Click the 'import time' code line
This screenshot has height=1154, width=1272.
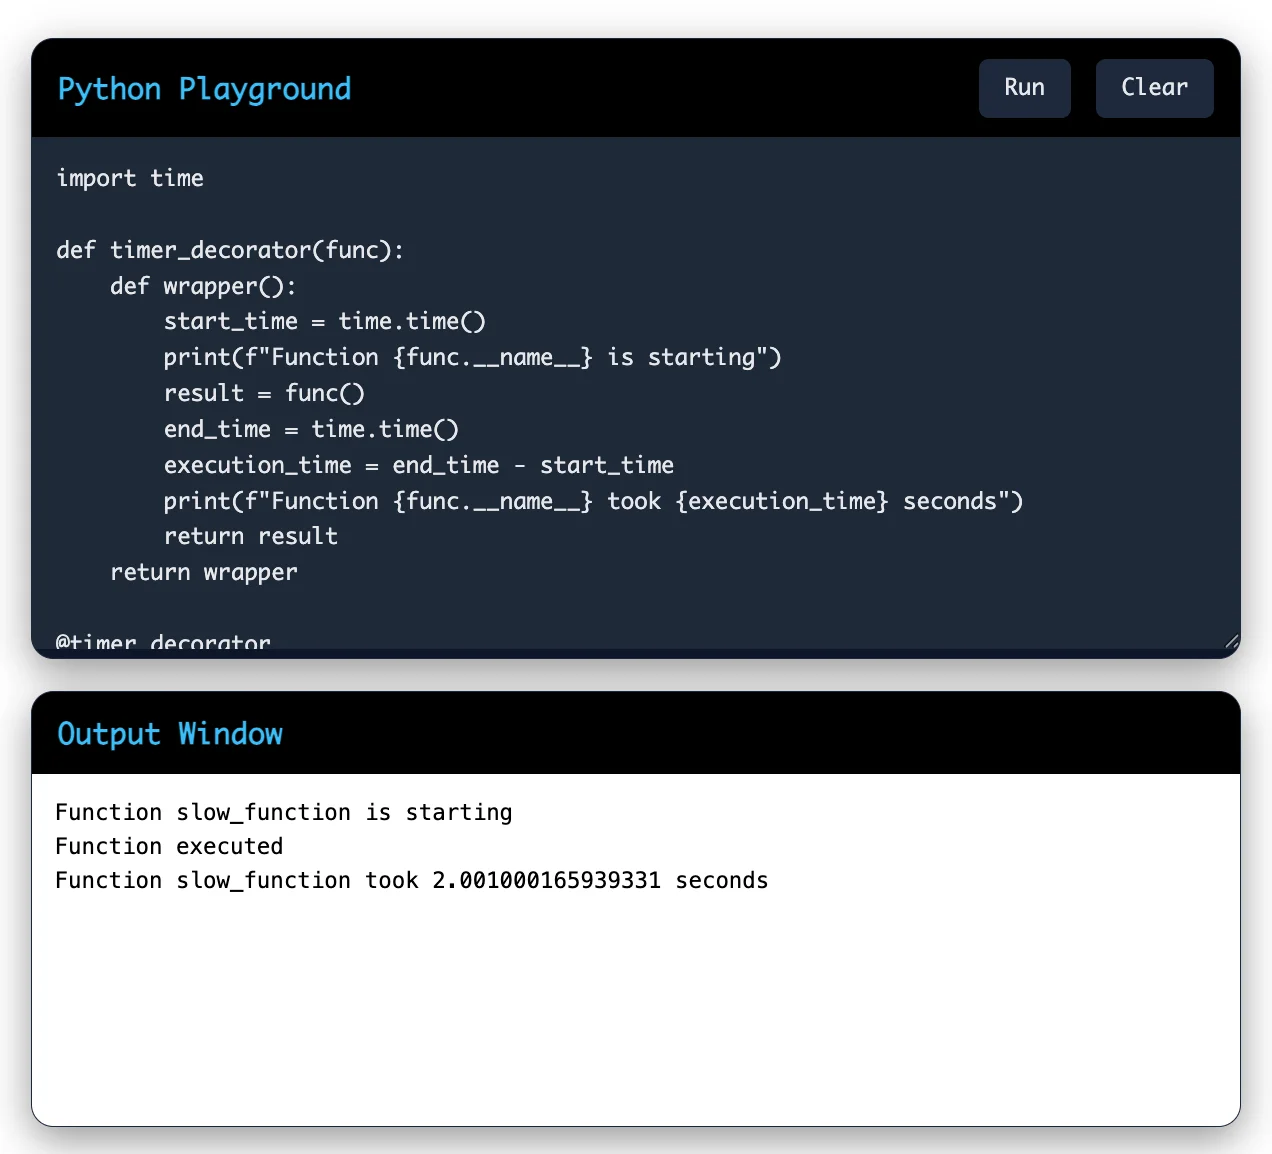tap(130, 178)
